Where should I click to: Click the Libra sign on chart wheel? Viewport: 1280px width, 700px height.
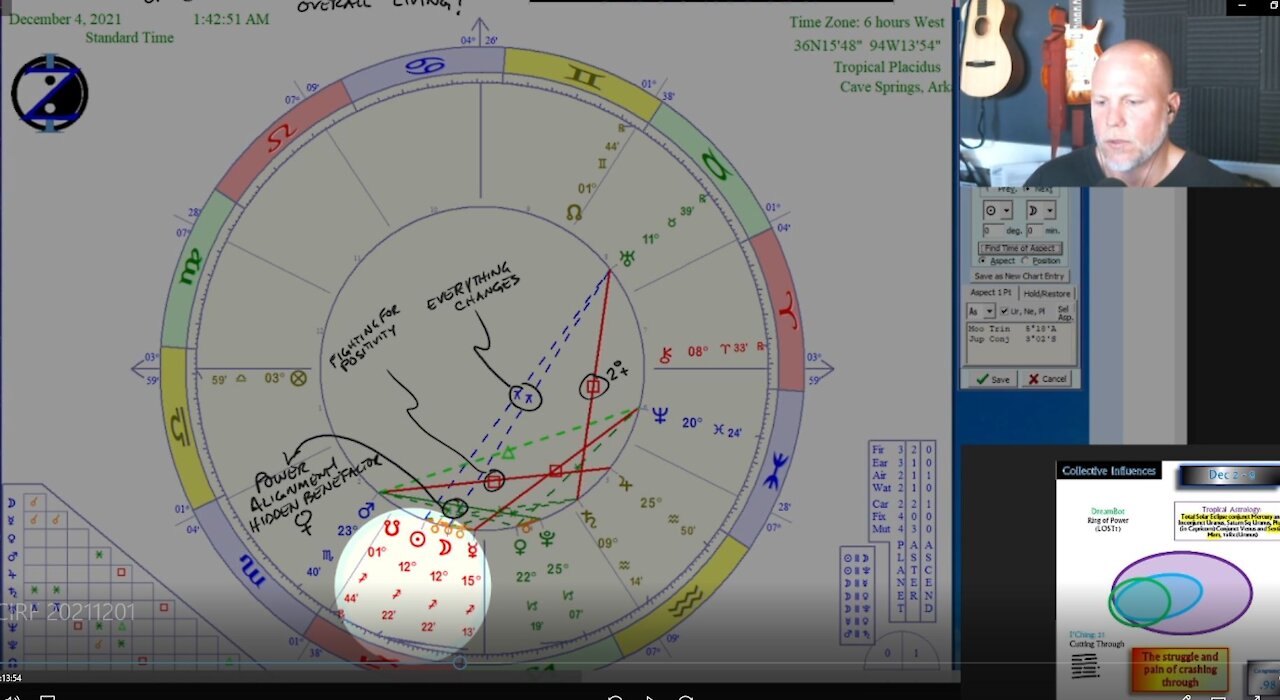[180, 428]
